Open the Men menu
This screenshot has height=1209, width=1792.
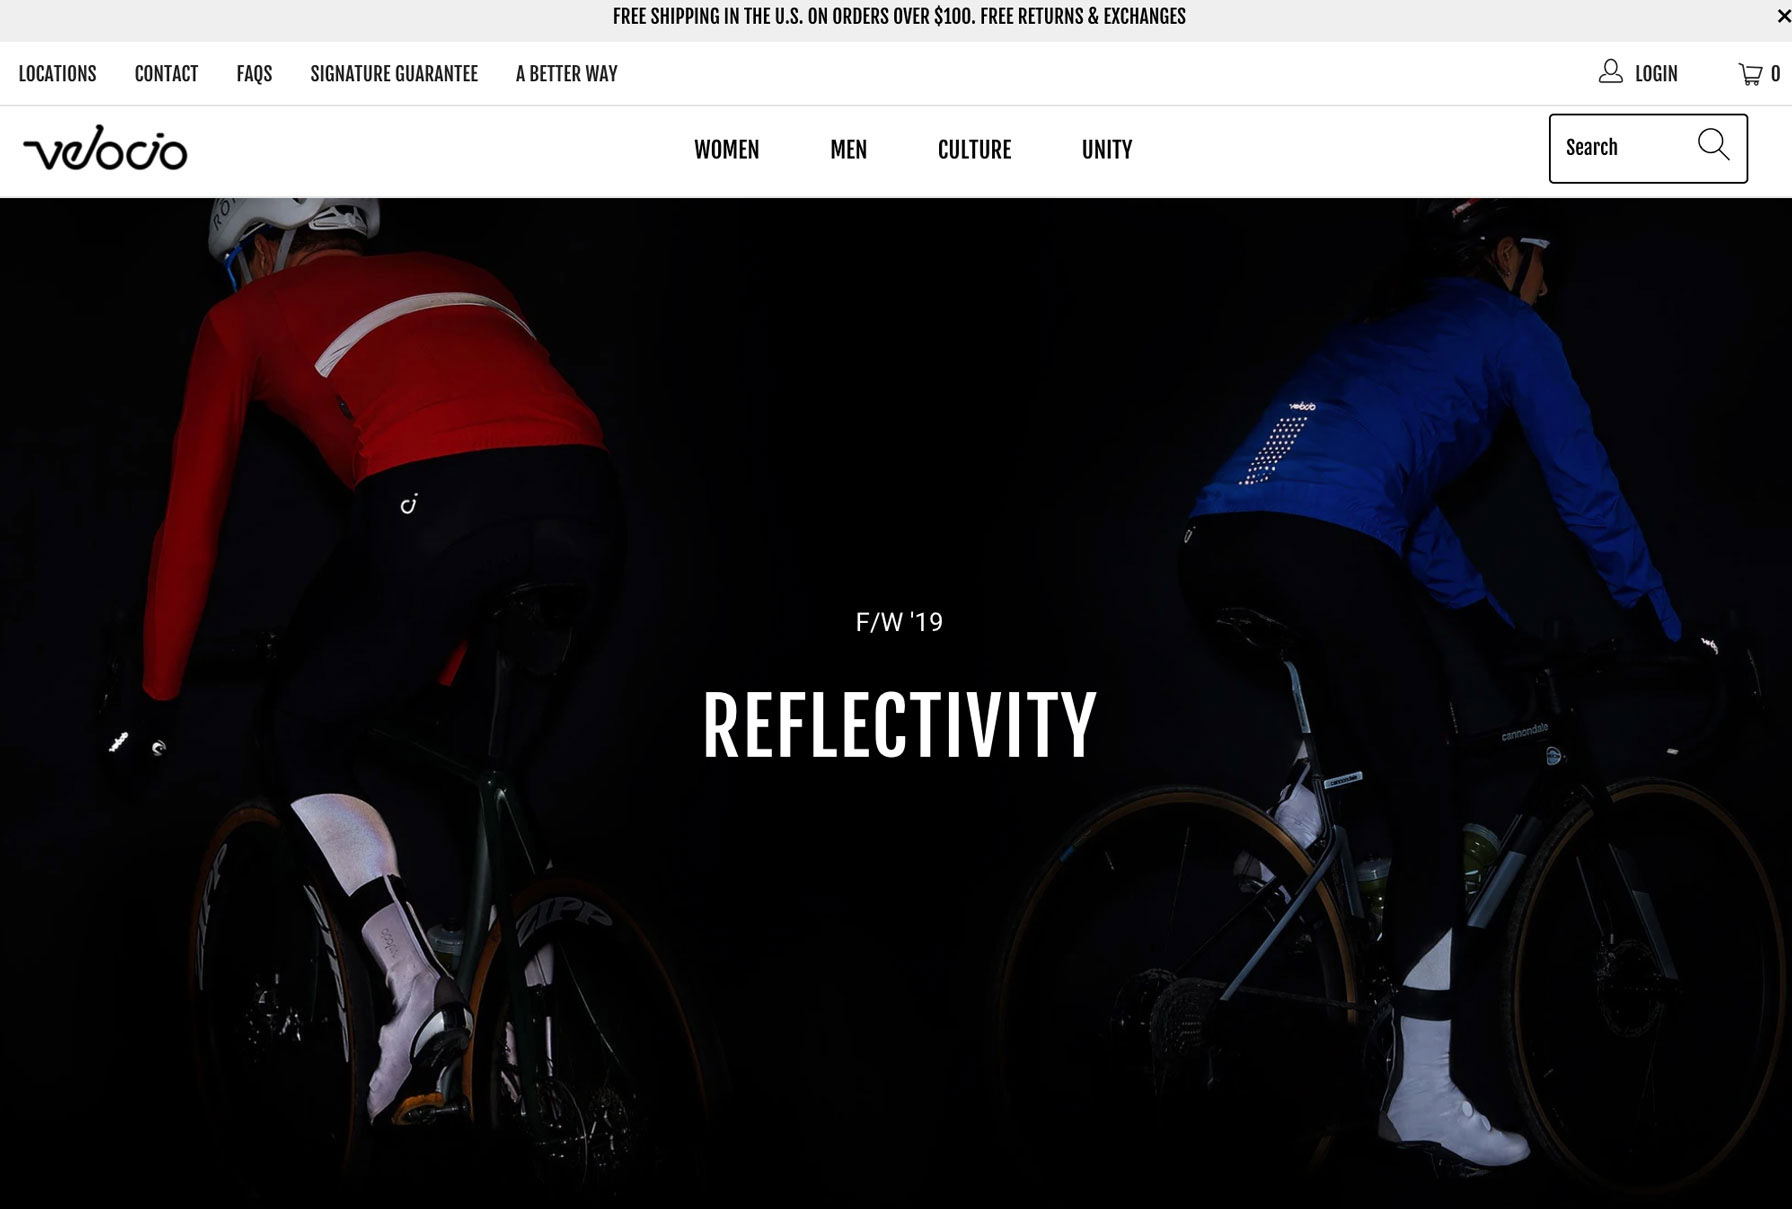click(x=848, y=149)
